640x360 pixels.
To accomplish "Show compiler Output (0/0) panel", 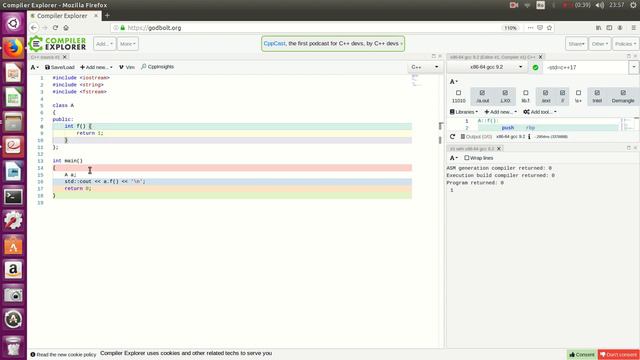I will coord(476,137).
